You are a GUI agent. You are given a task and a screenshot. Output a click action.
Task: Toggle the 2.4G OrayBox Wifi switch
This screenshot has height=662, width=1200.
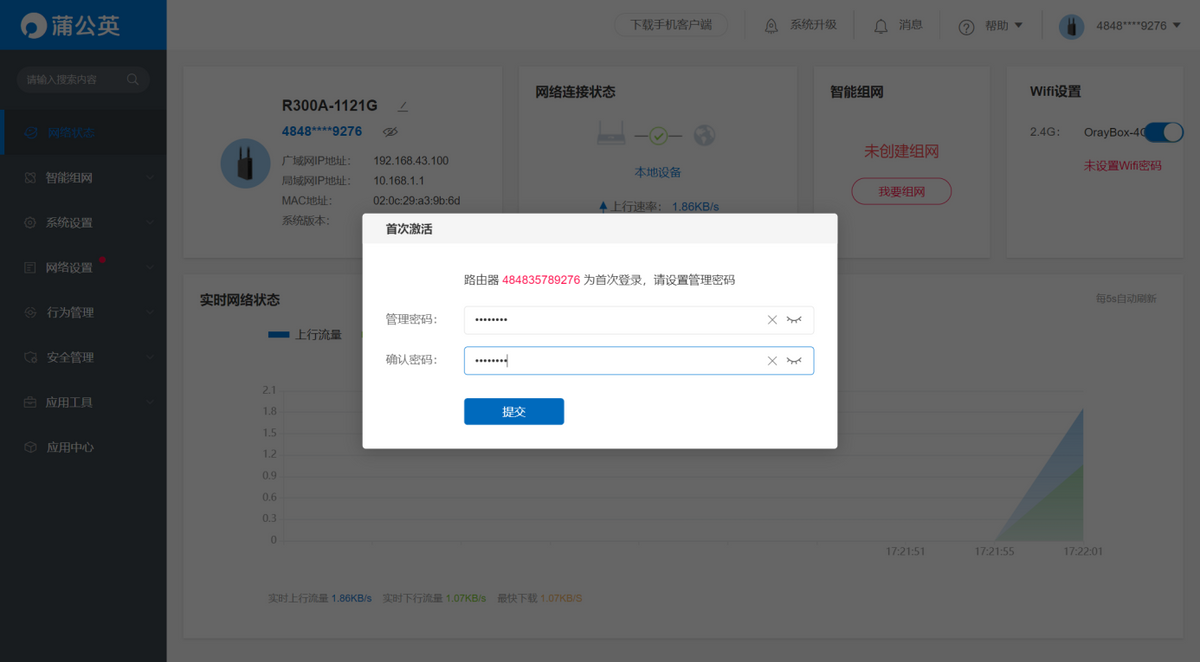pyautogui.click(x=1163, y=132)
